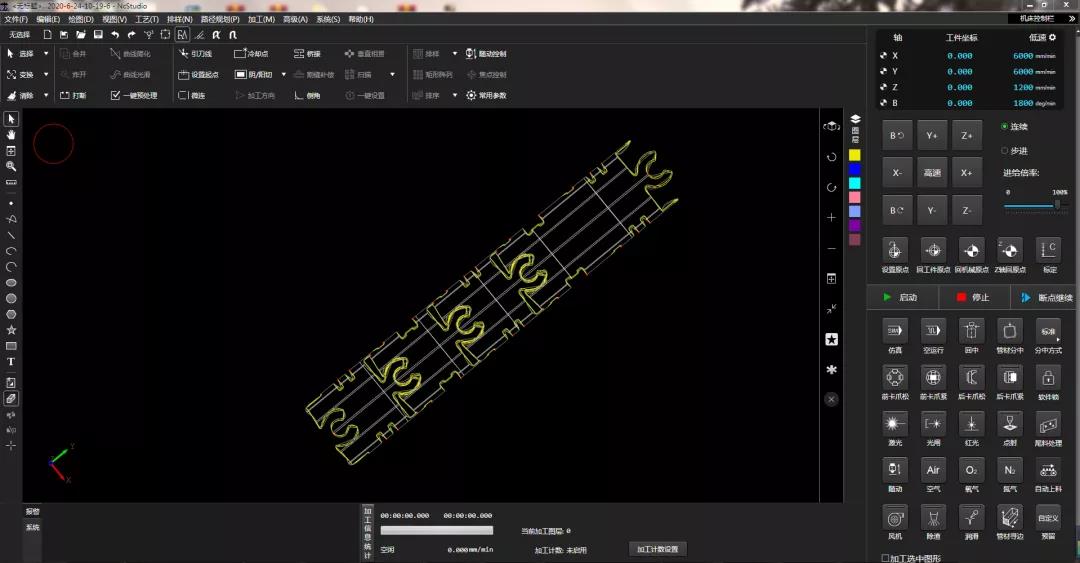The width and height of the screenshot is (1080, 563).
Task: Turn on the 氧气 O2 gas button
Action: click(971, 470)
